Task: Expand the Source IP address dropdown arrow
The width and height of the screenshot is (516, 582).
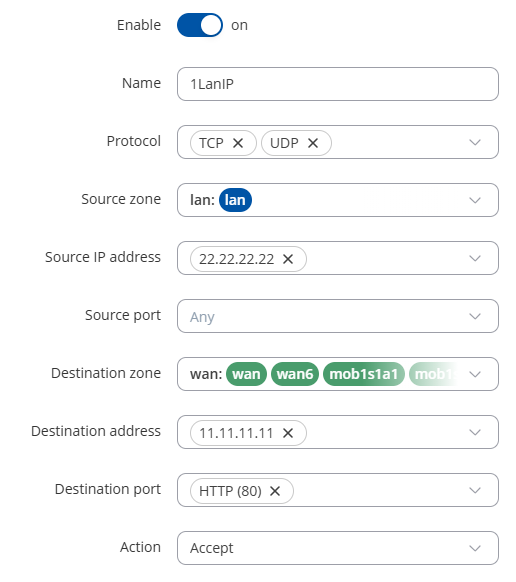Action: (x=475, y=258)
